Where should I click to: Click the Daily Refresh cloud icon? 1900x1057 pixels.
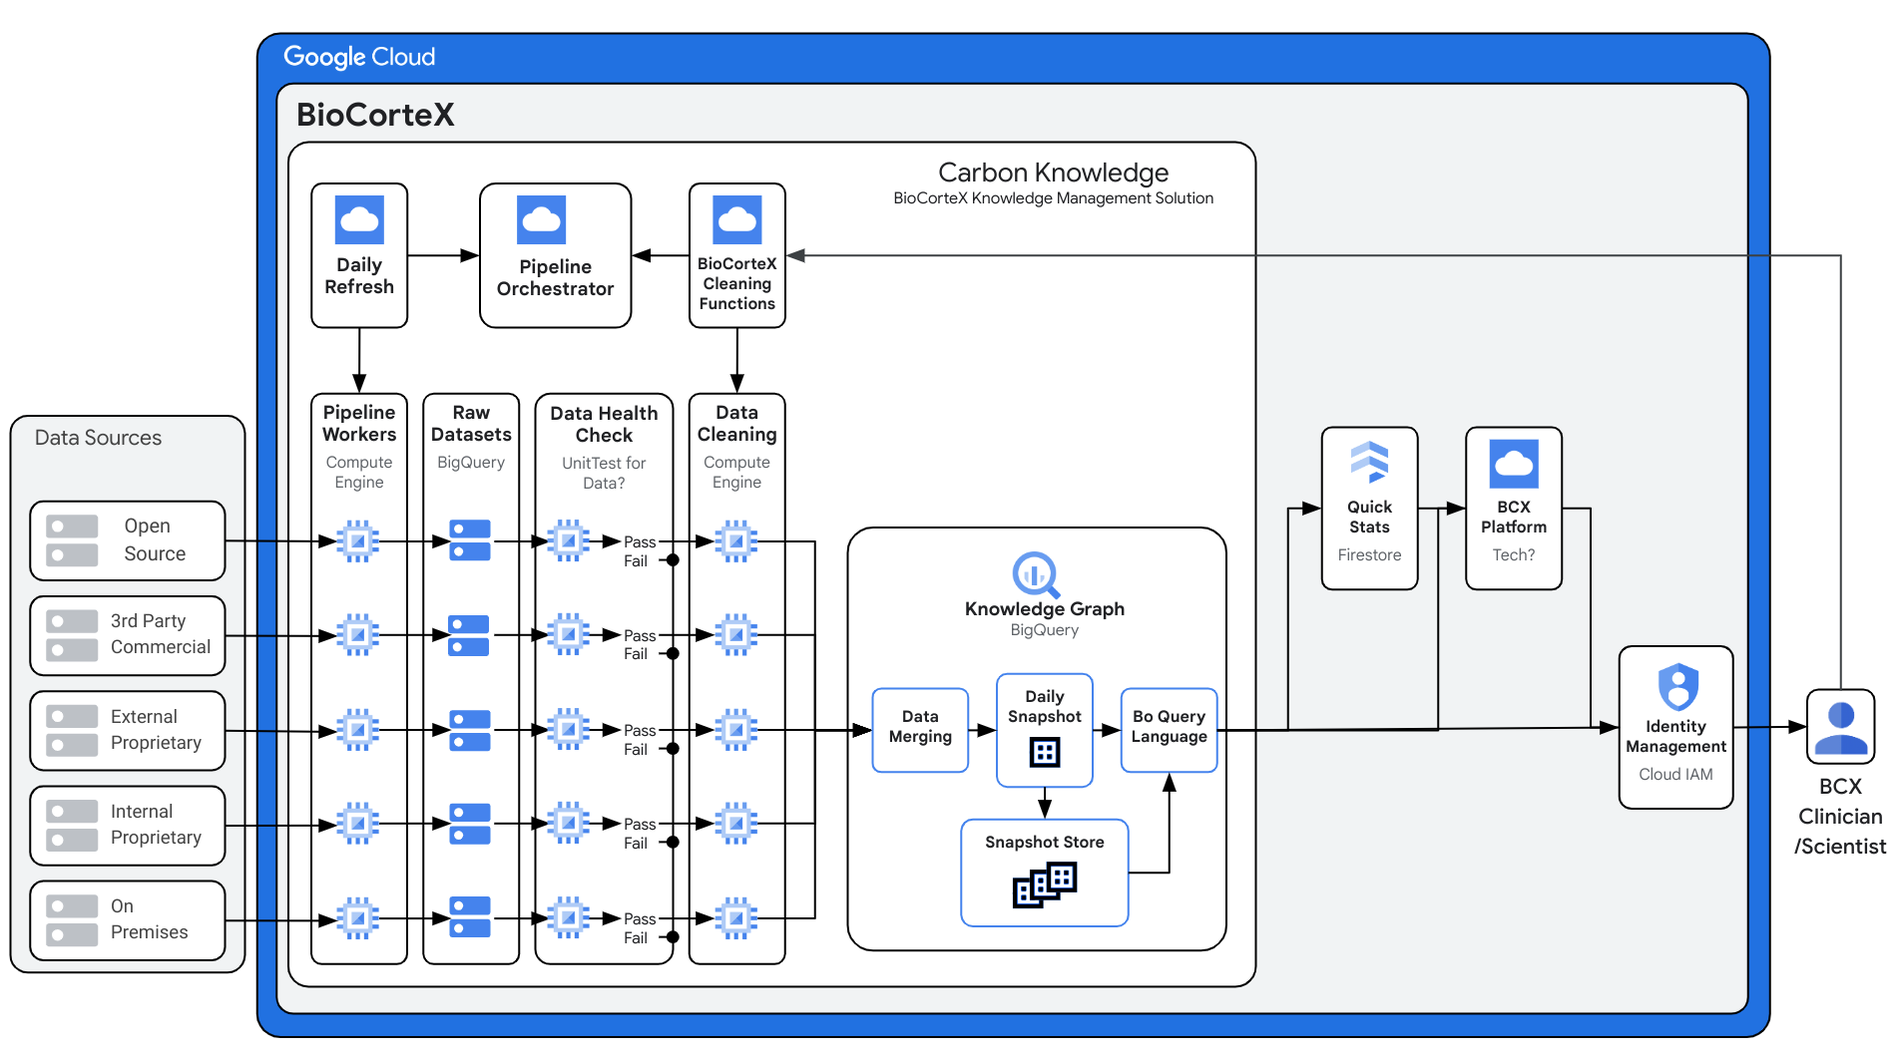tap(359, 220)
